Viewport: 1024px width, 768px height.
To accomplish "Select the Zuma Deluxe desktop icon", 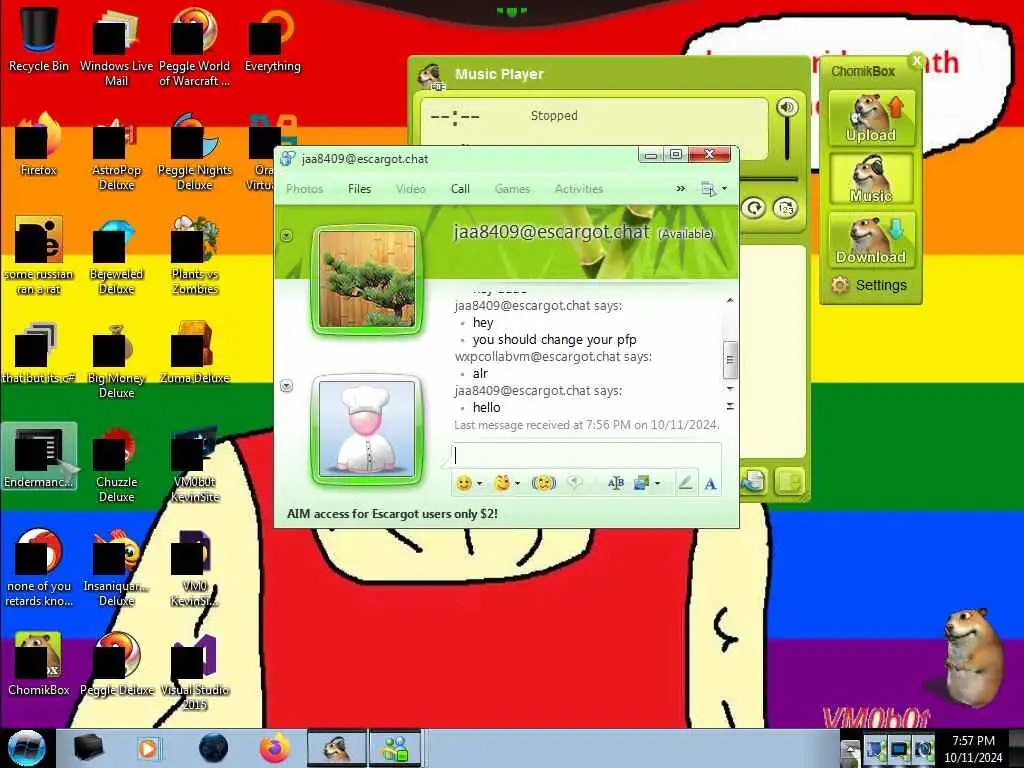I will (195, 351).
